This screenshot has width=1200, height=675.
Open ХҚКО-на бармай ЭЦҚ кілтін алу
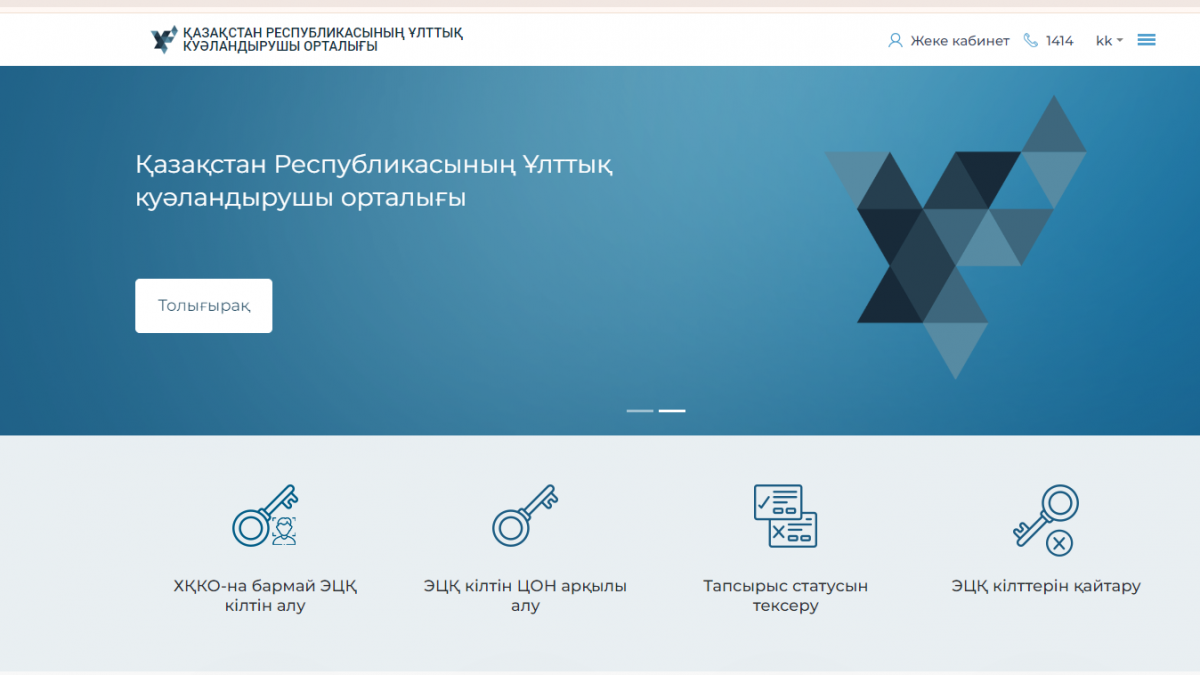coord(265,596)
